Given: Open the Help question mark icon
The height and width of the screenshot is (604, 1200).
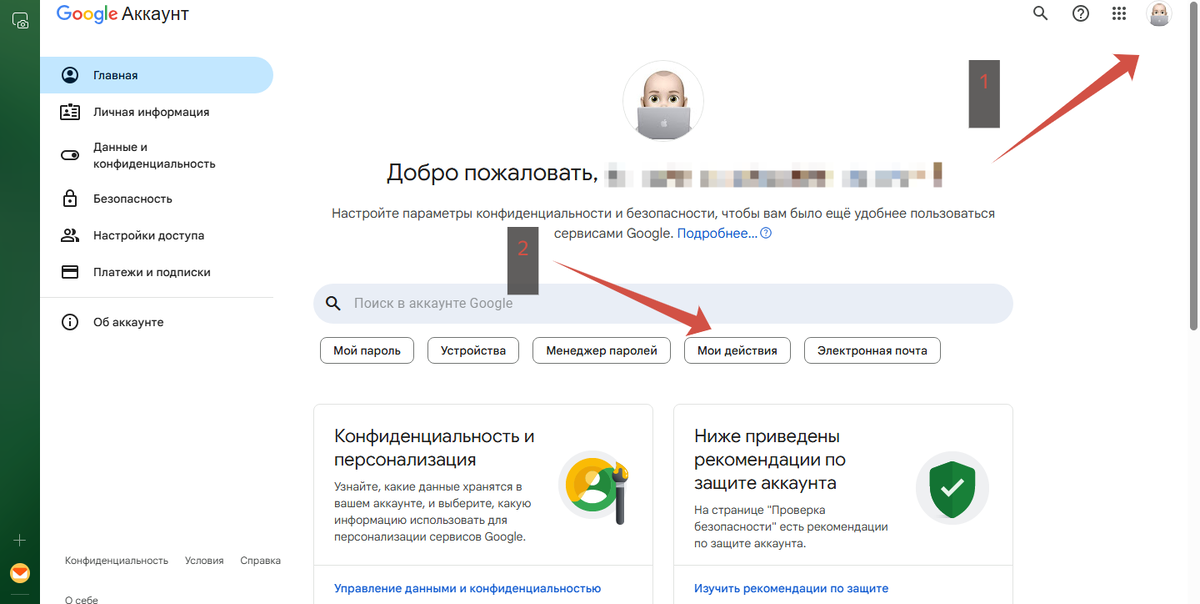Looking at the screenshot, I should point(1080,14).
